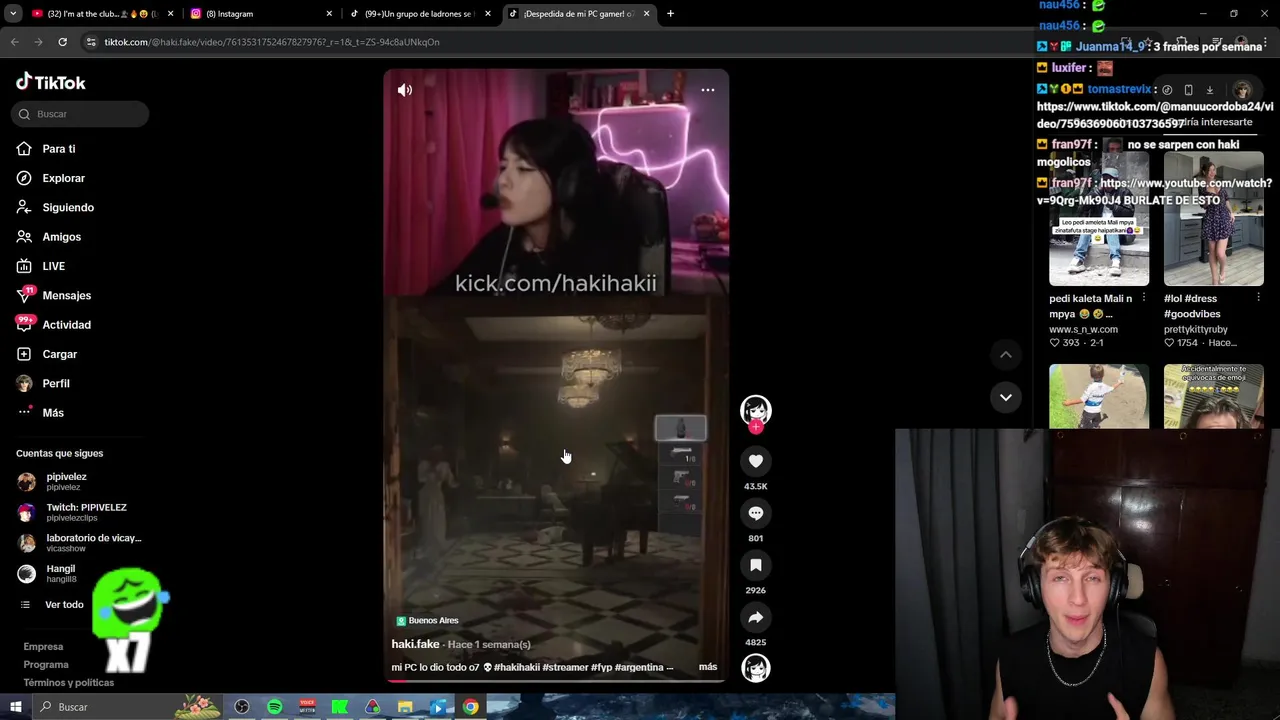Screen dimensions: 1280x720
Task: View site information icon in address bar
Action: click(x=91, y=42)
